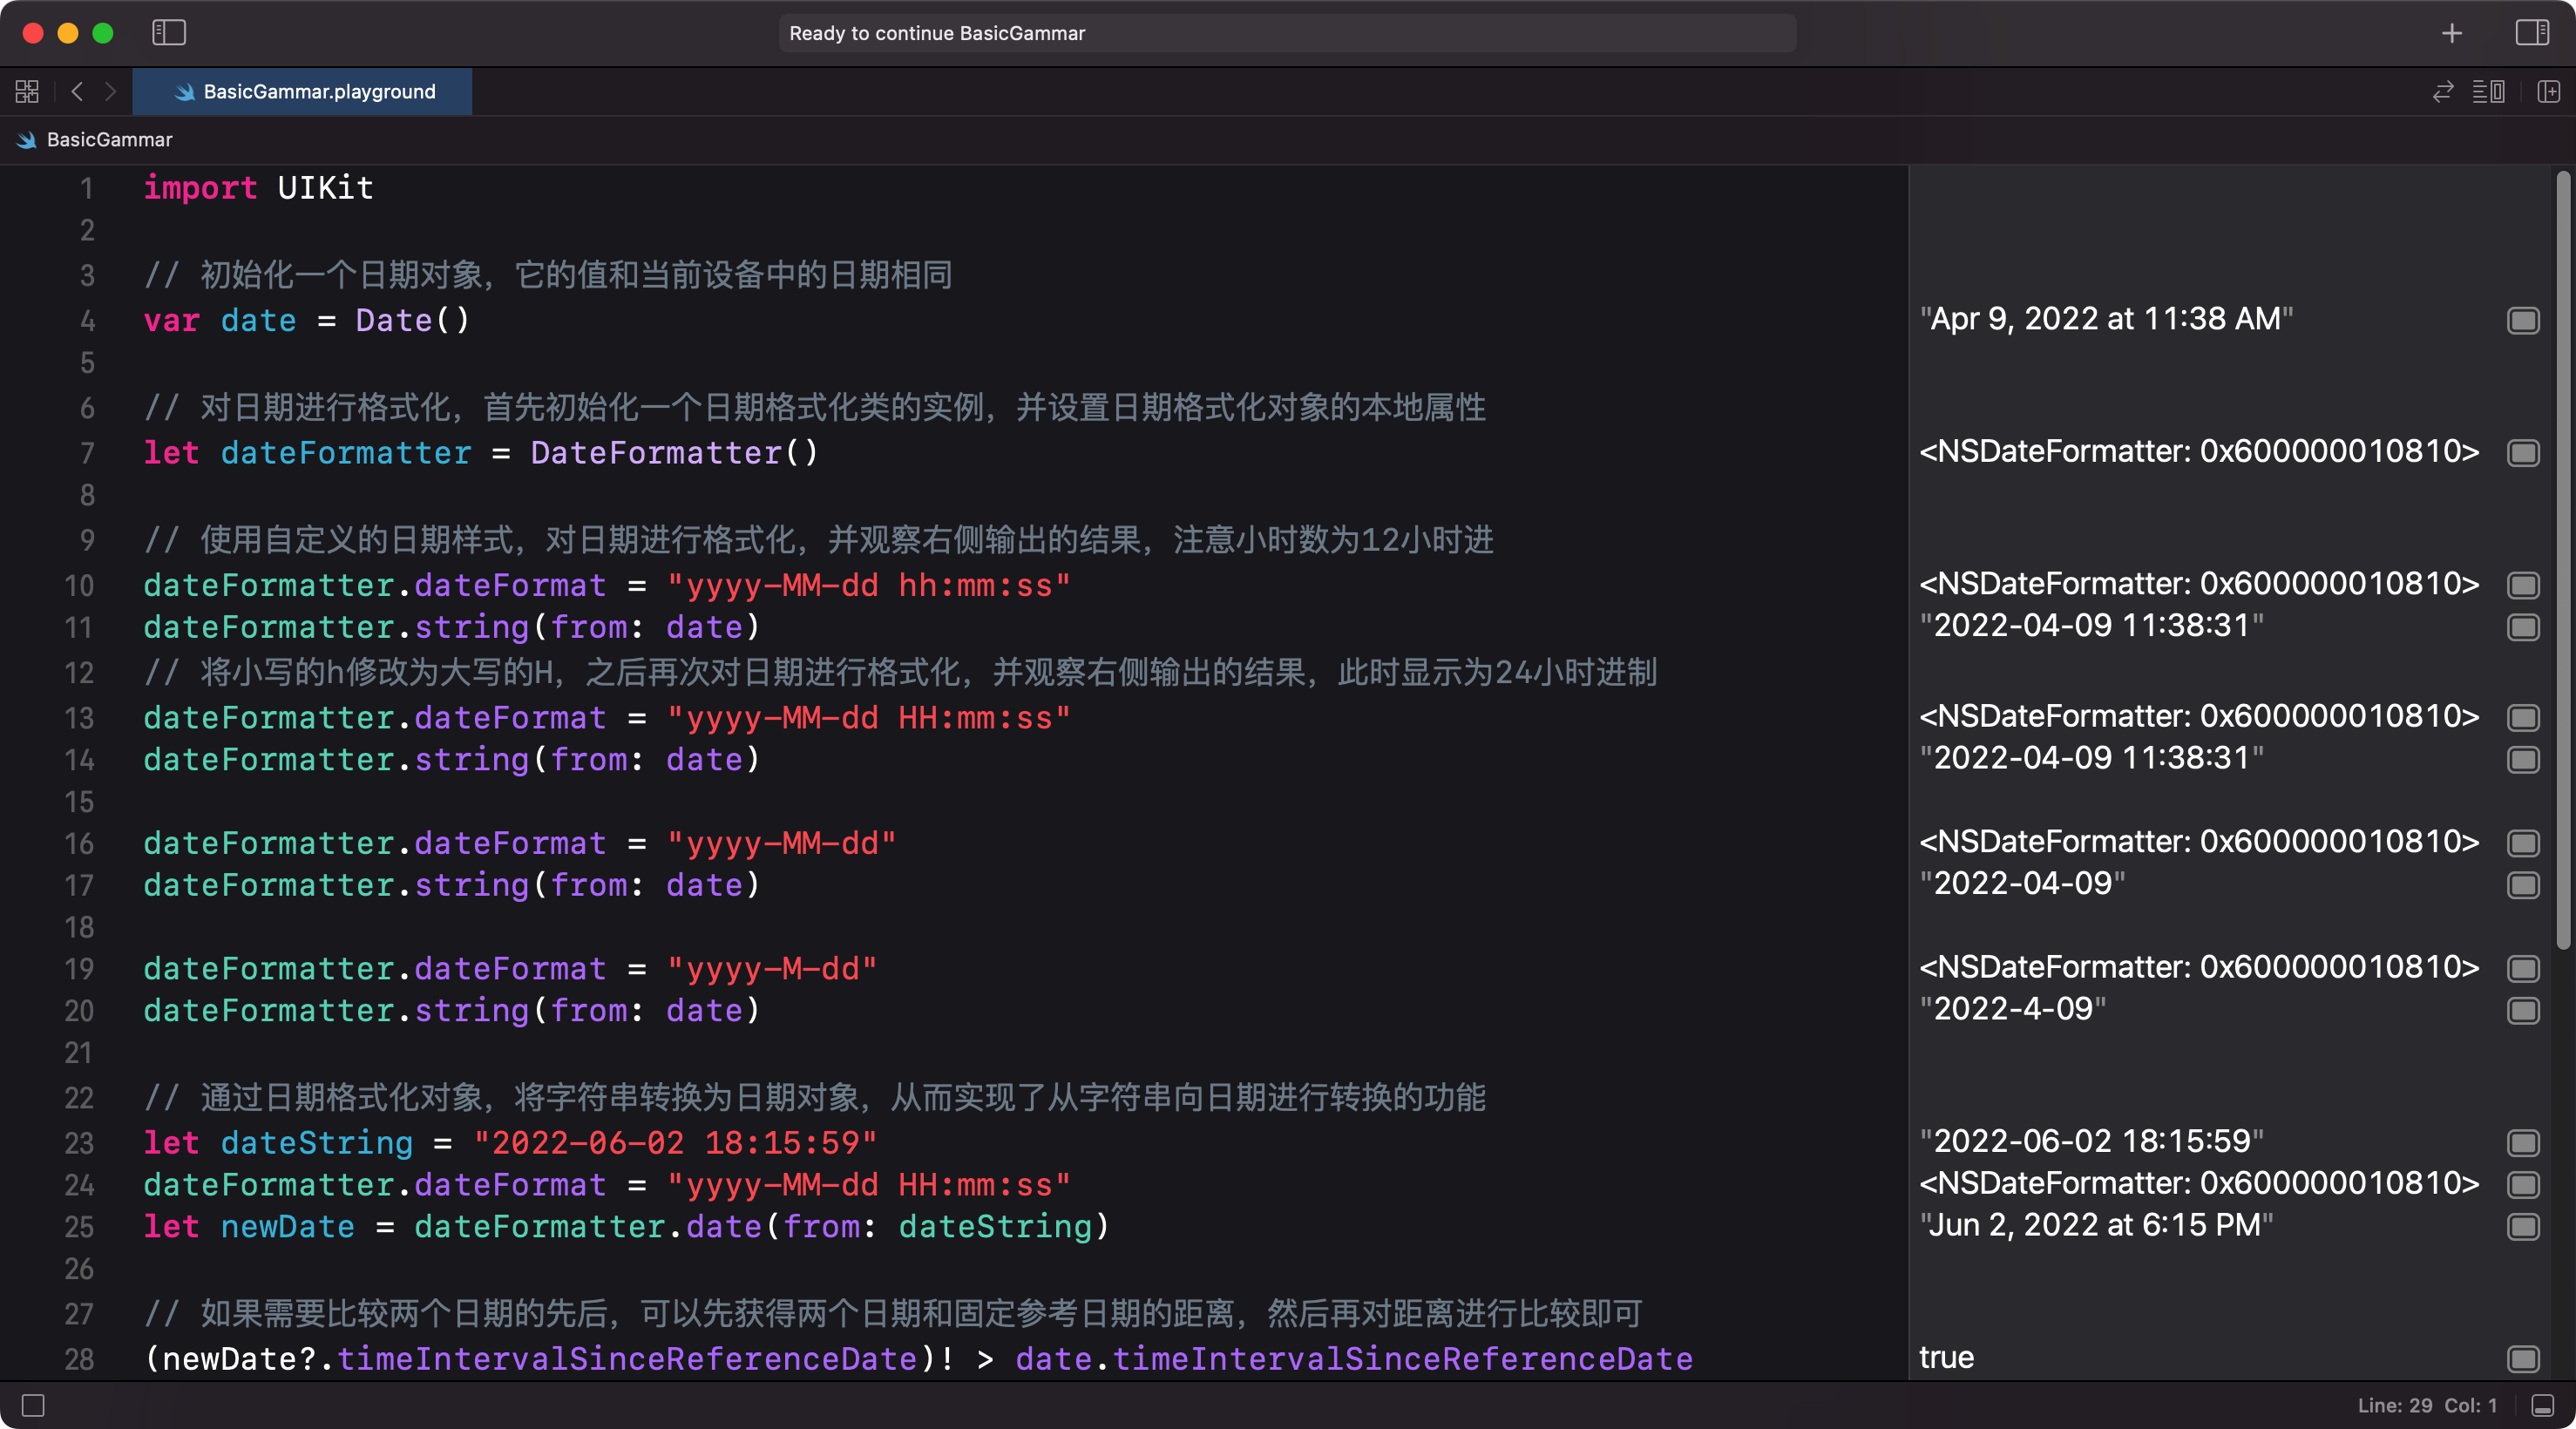
Task: Click the result text "Jun 2, 2022 at 6:15 PM"
Action: pyautogui.click(x=2096, y=1225)
